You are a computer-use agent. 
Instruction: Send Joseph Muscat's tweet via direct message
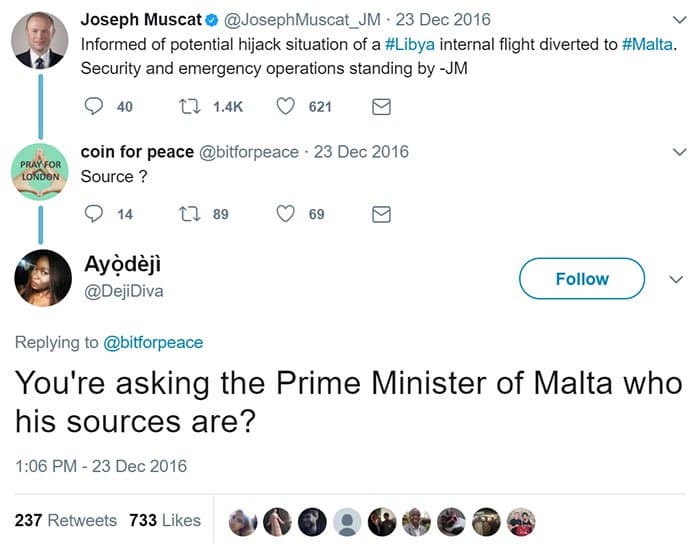coord(381,106)
